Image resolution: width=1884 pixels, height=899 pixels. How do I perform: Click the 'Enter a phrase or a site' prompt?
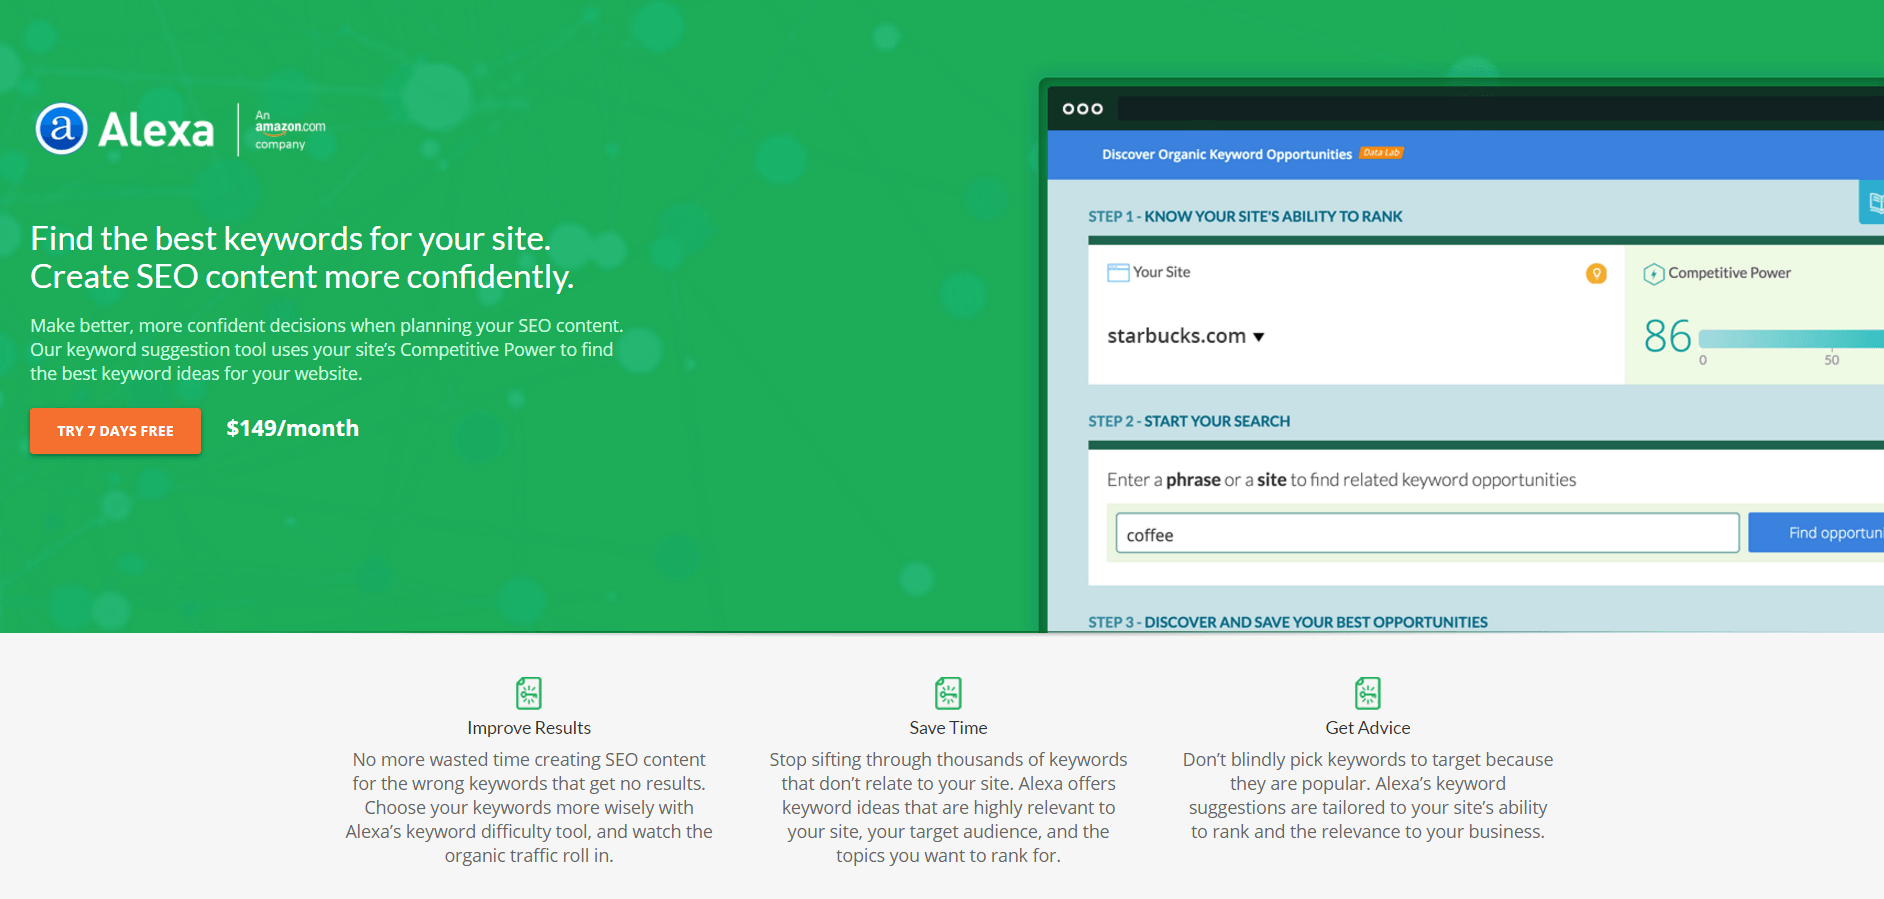1341,480
